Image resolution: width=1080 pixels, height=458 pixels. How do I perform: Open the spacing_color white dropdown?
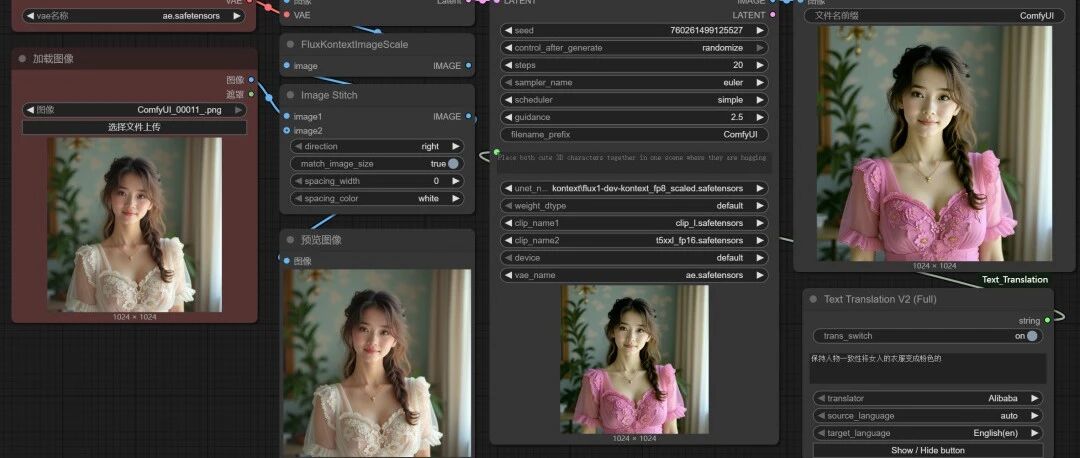point(377,198)
